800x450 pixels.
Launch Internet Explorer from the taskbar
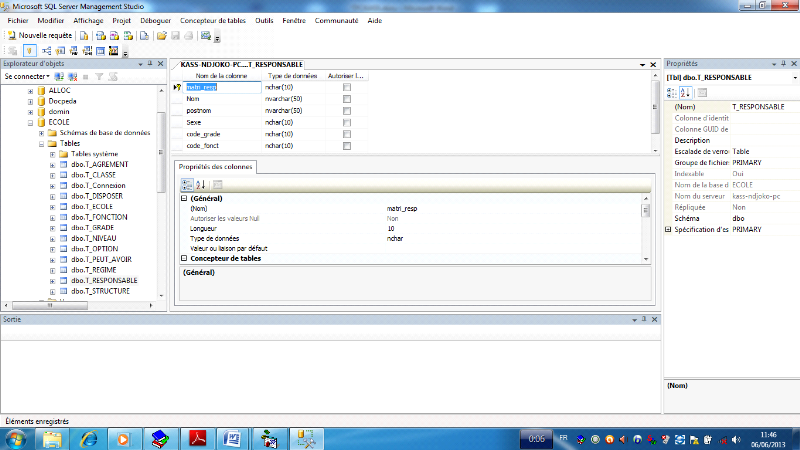[x=88, y=438]
